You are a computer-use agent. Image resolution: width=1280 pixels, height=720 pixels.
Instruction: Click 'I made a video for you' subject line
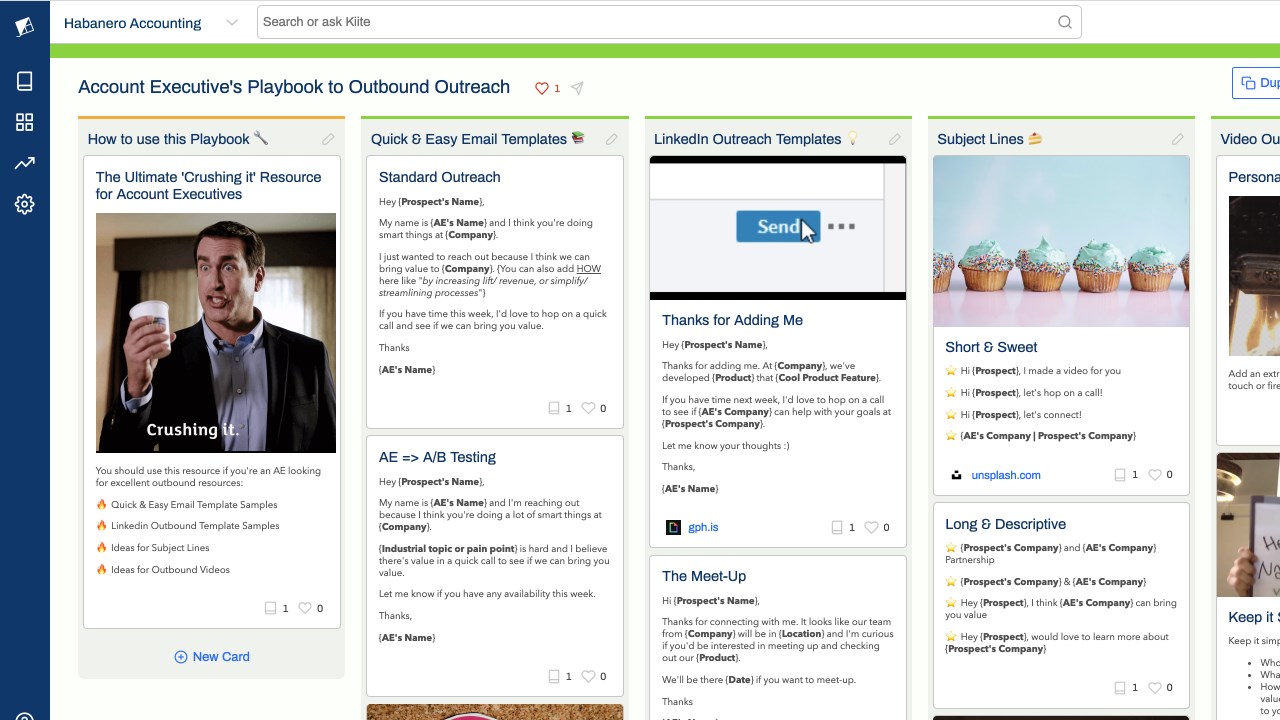tap(1073, 371)
